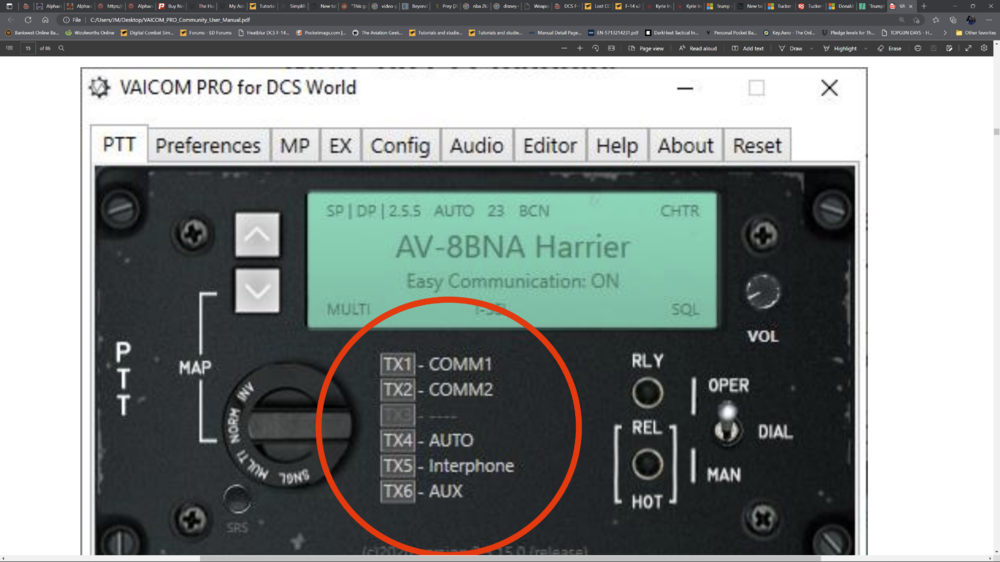Open the PDF table of contents icon
Screen dimensions: 1000x562
click(x=9, y=48)
